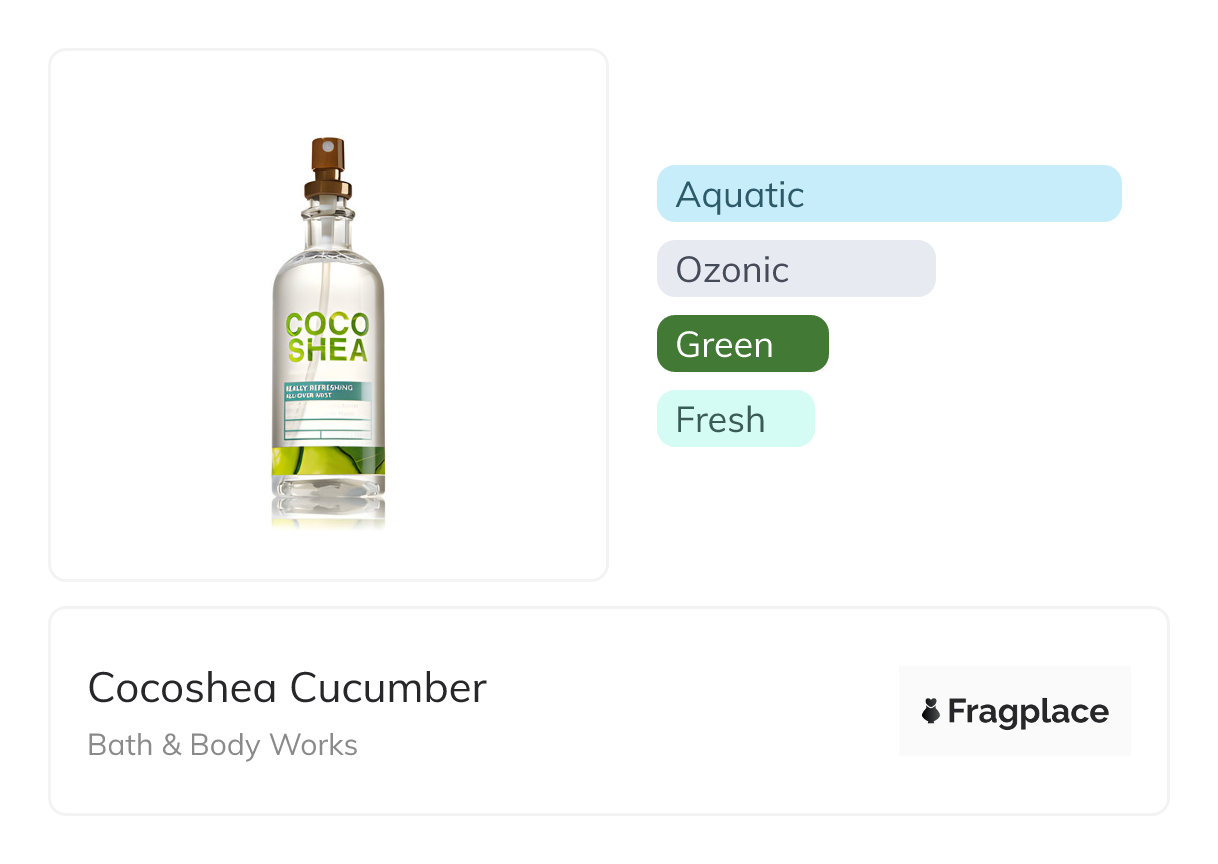Click the cucumber slice graphic on the bottle
This screenshot has height=864, width=1218.
coord(328,460)
